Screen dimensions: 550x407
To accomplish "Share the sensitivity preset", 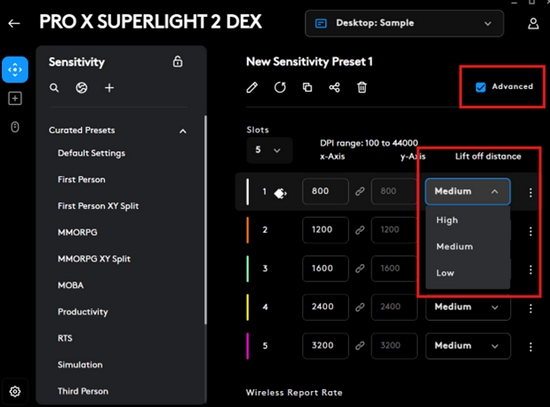I will (335, 87).
